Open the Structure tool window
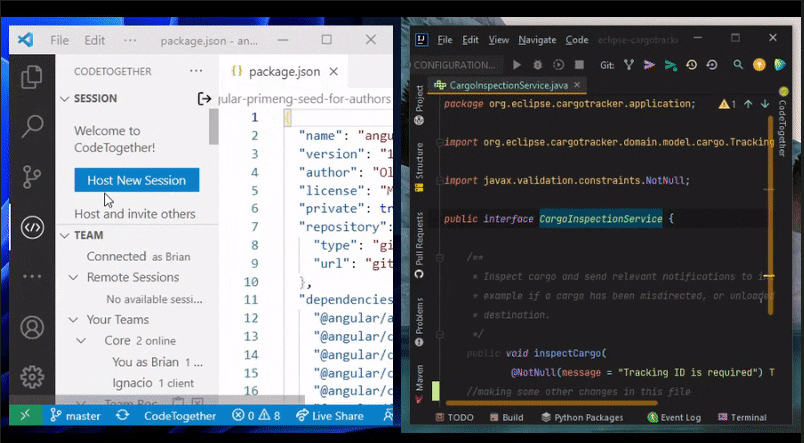The width and height of the screenshot is (804, 443). click(419, 167)
